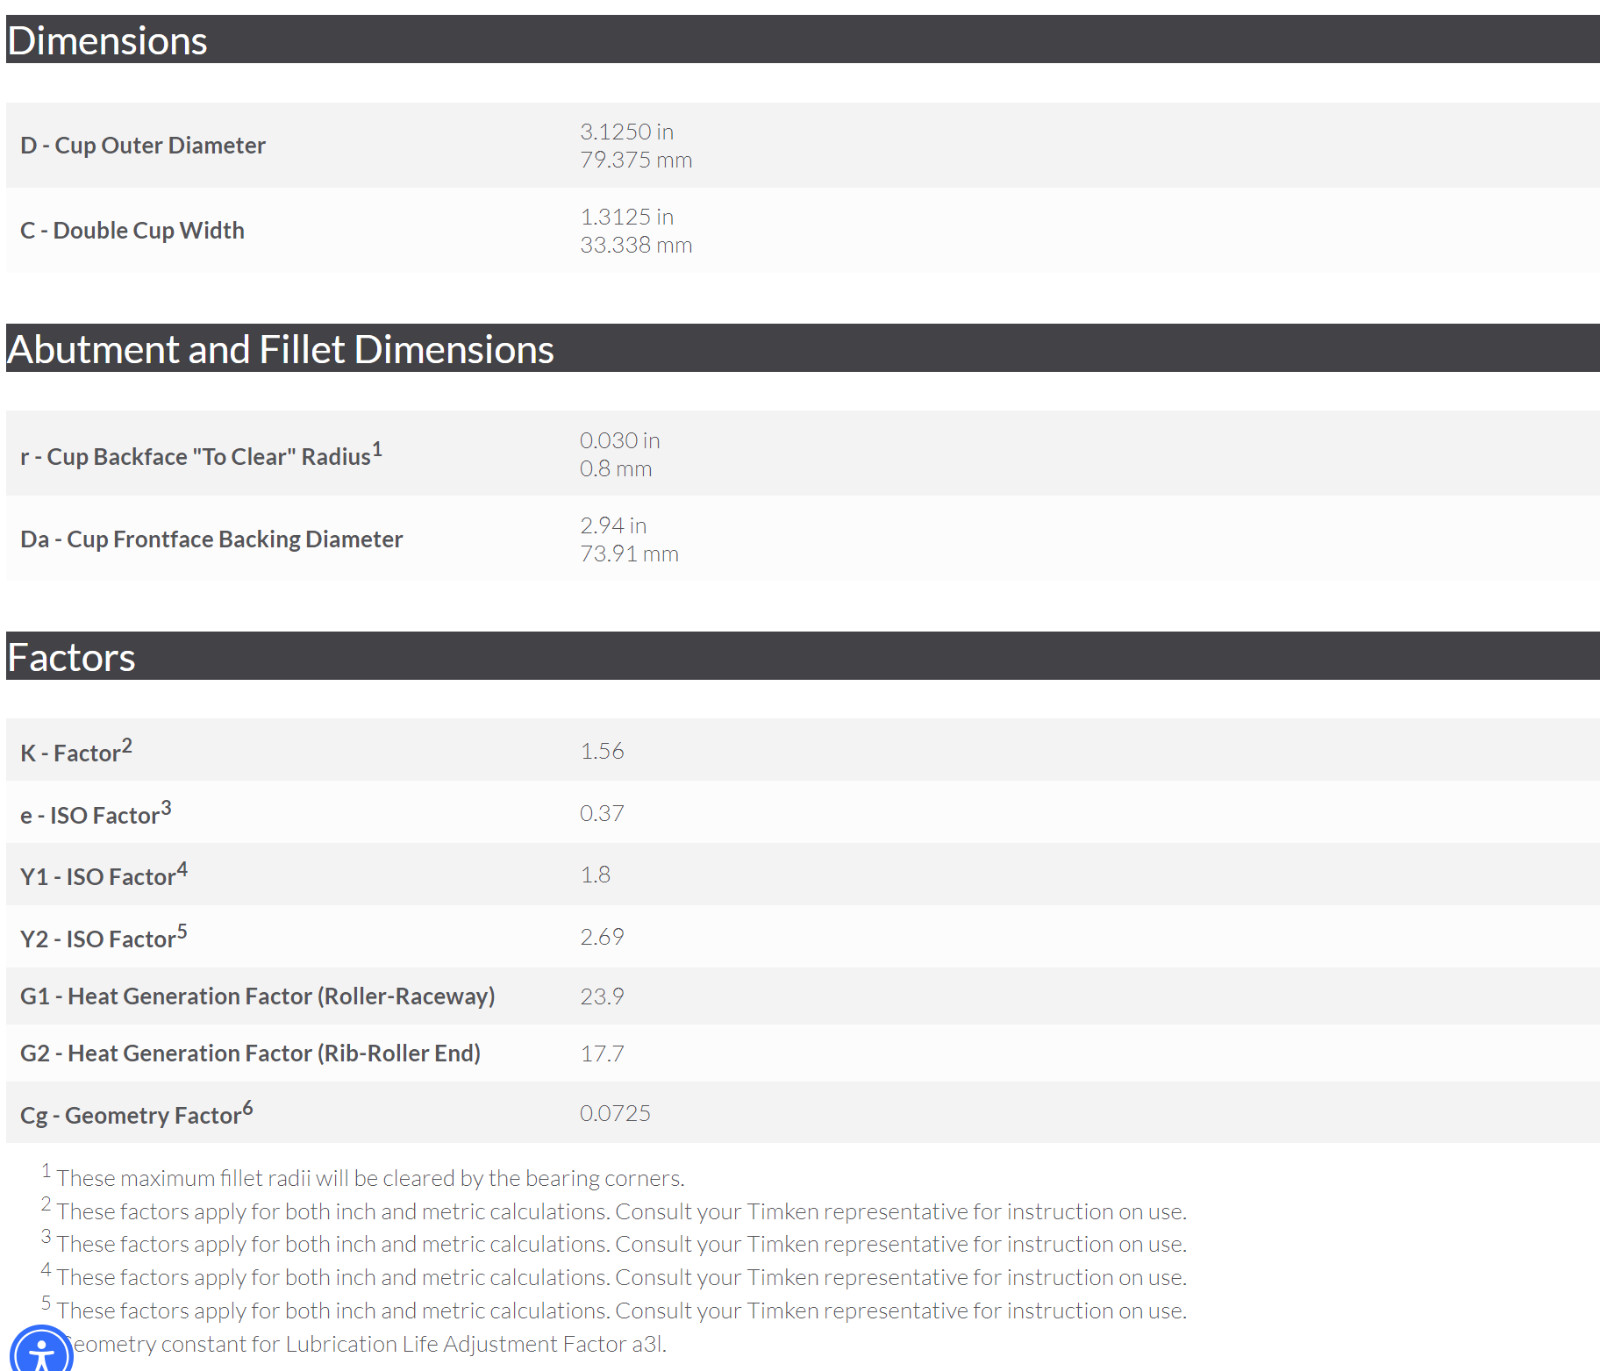Click footnote 4 about inch and metric factors
This screenshot has height=1371, width=1600.
[x=614, y=1276]
